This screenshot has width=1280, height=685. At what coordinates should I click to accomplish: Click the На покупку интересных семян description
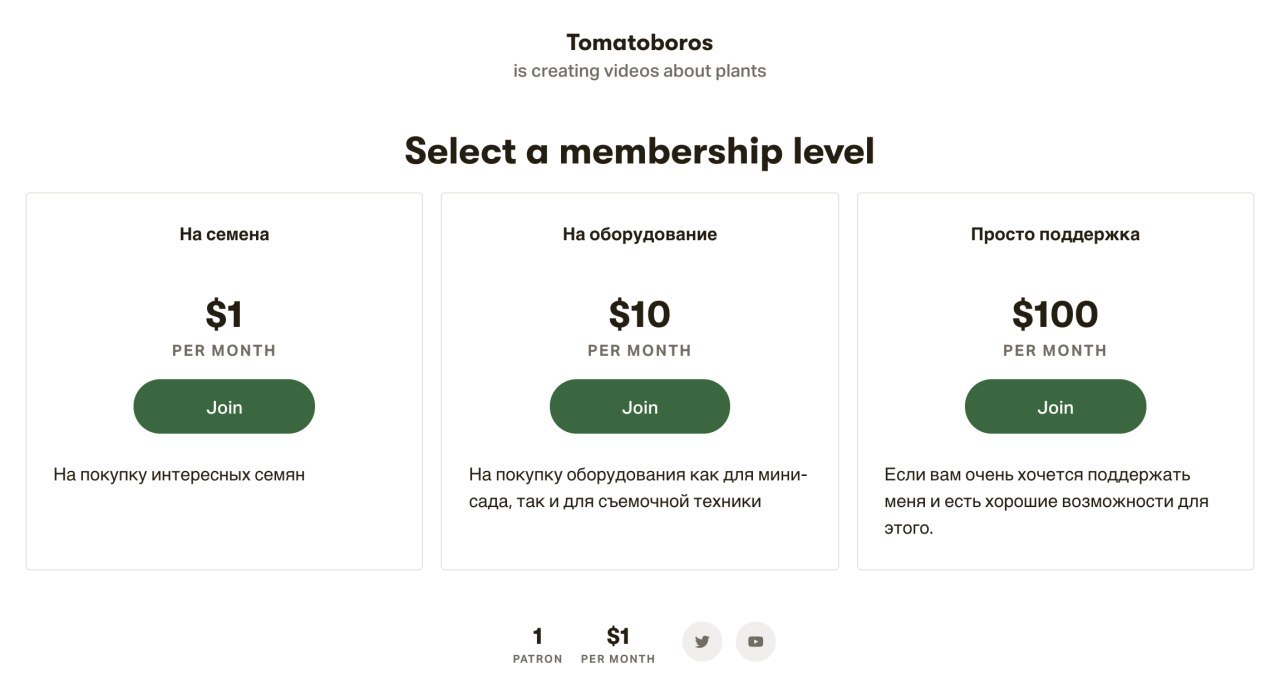pyautogui.click(x=179, y=475)
